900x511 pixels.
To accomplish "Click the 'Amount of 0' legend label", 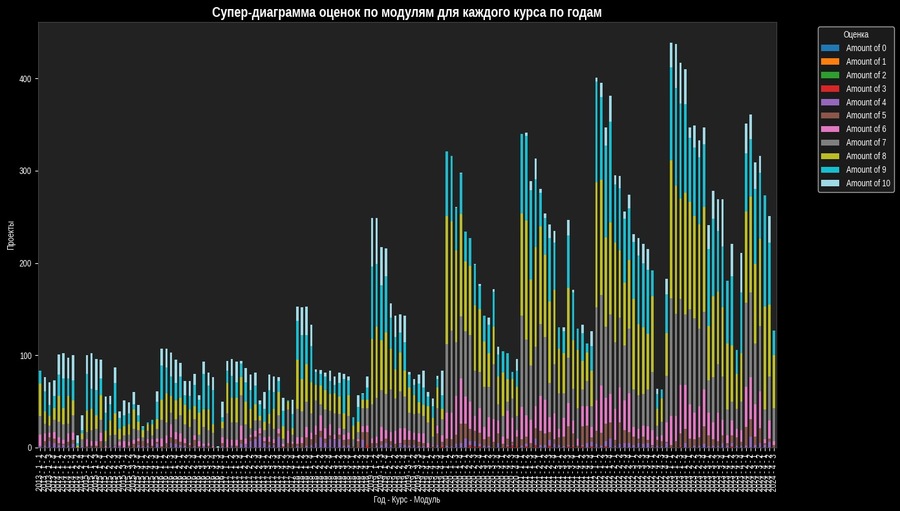I will point(866,48).
